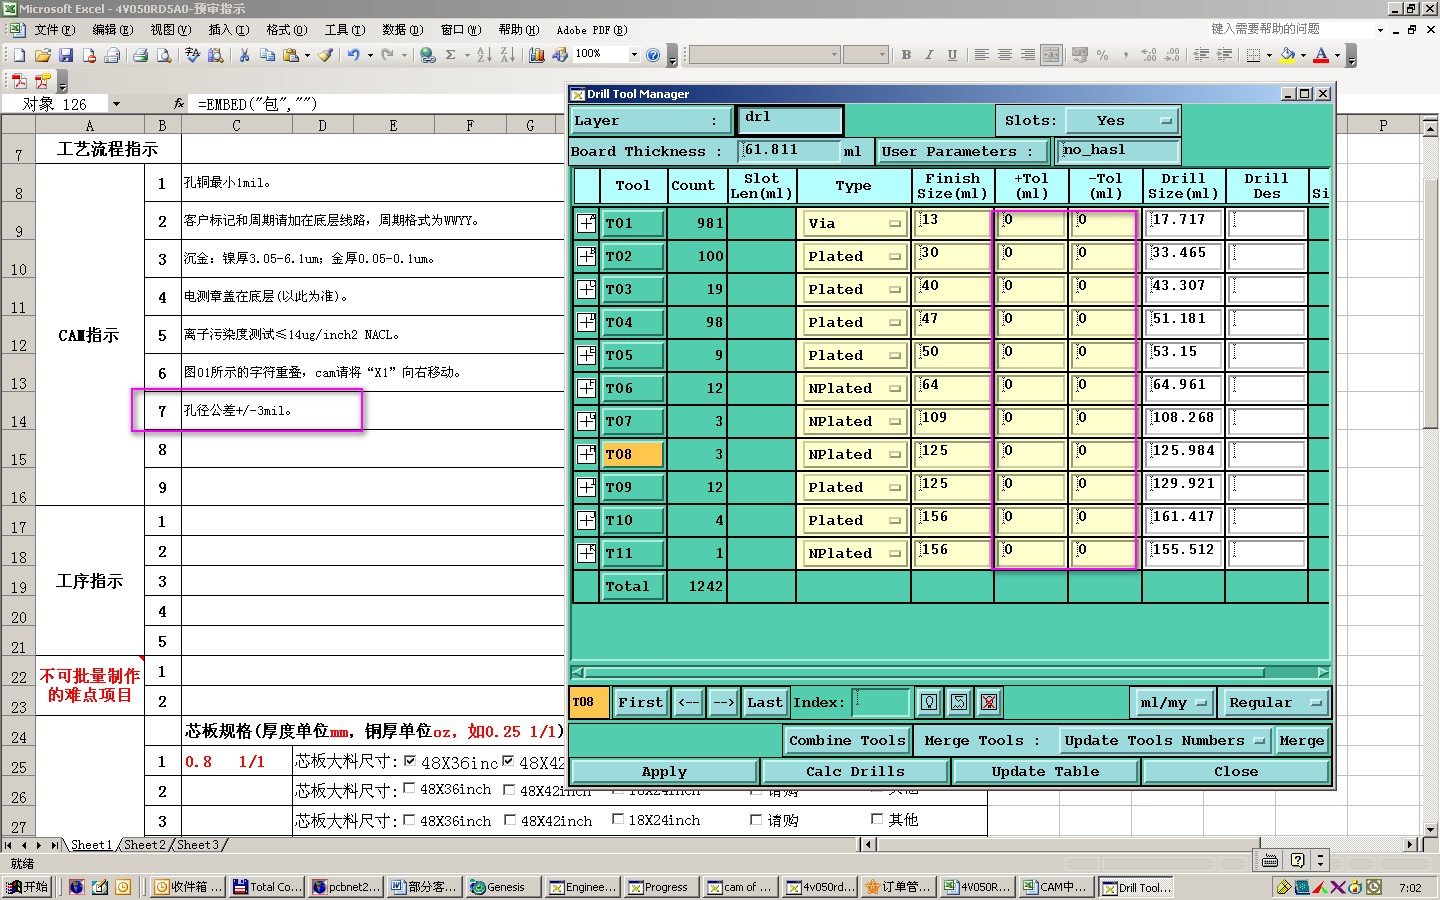Screen dimensions: 1440x900
Task: Toggle Italic formatting in Excel toolbar
Action: pyautogui.click(x=929, y=55)
